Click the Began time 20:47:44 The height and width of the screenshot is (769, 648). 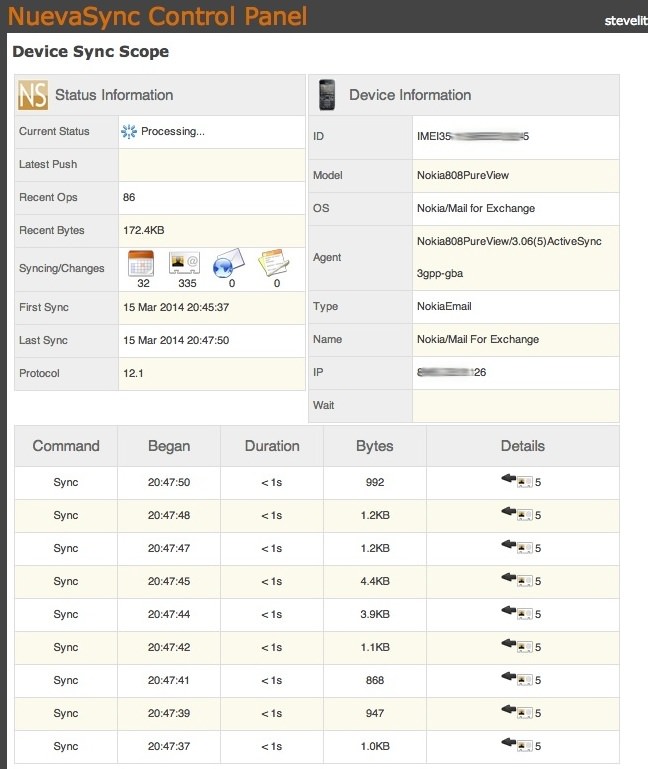(169, 614)
